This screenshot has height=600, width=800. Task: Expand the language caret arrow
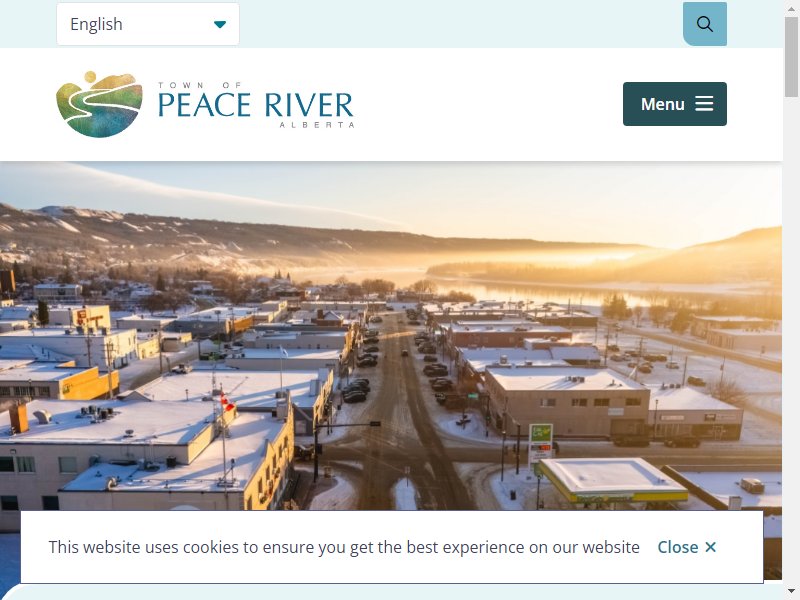point(220,24)
